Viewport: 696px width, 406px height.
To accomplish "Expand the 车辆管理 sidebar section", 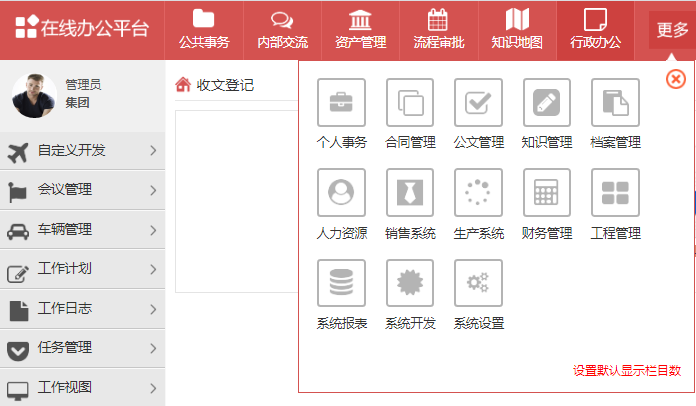I will point(82,230).
